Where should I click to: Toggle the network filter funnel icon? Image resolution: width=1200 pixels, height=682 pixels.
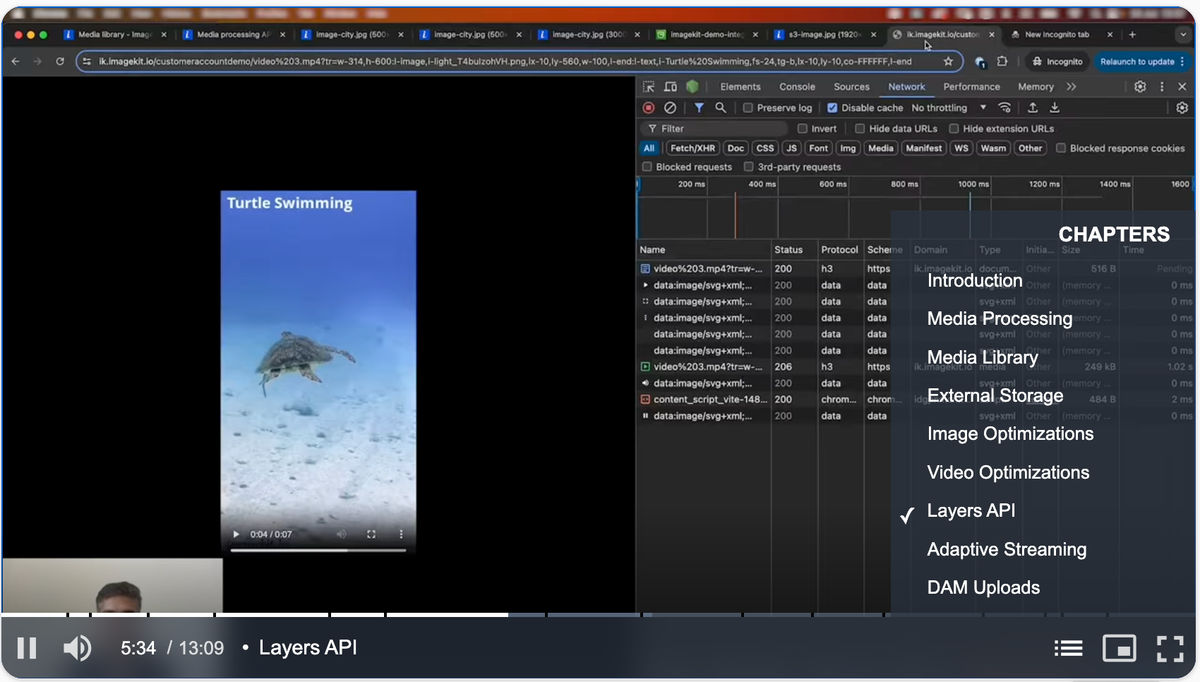699,108
